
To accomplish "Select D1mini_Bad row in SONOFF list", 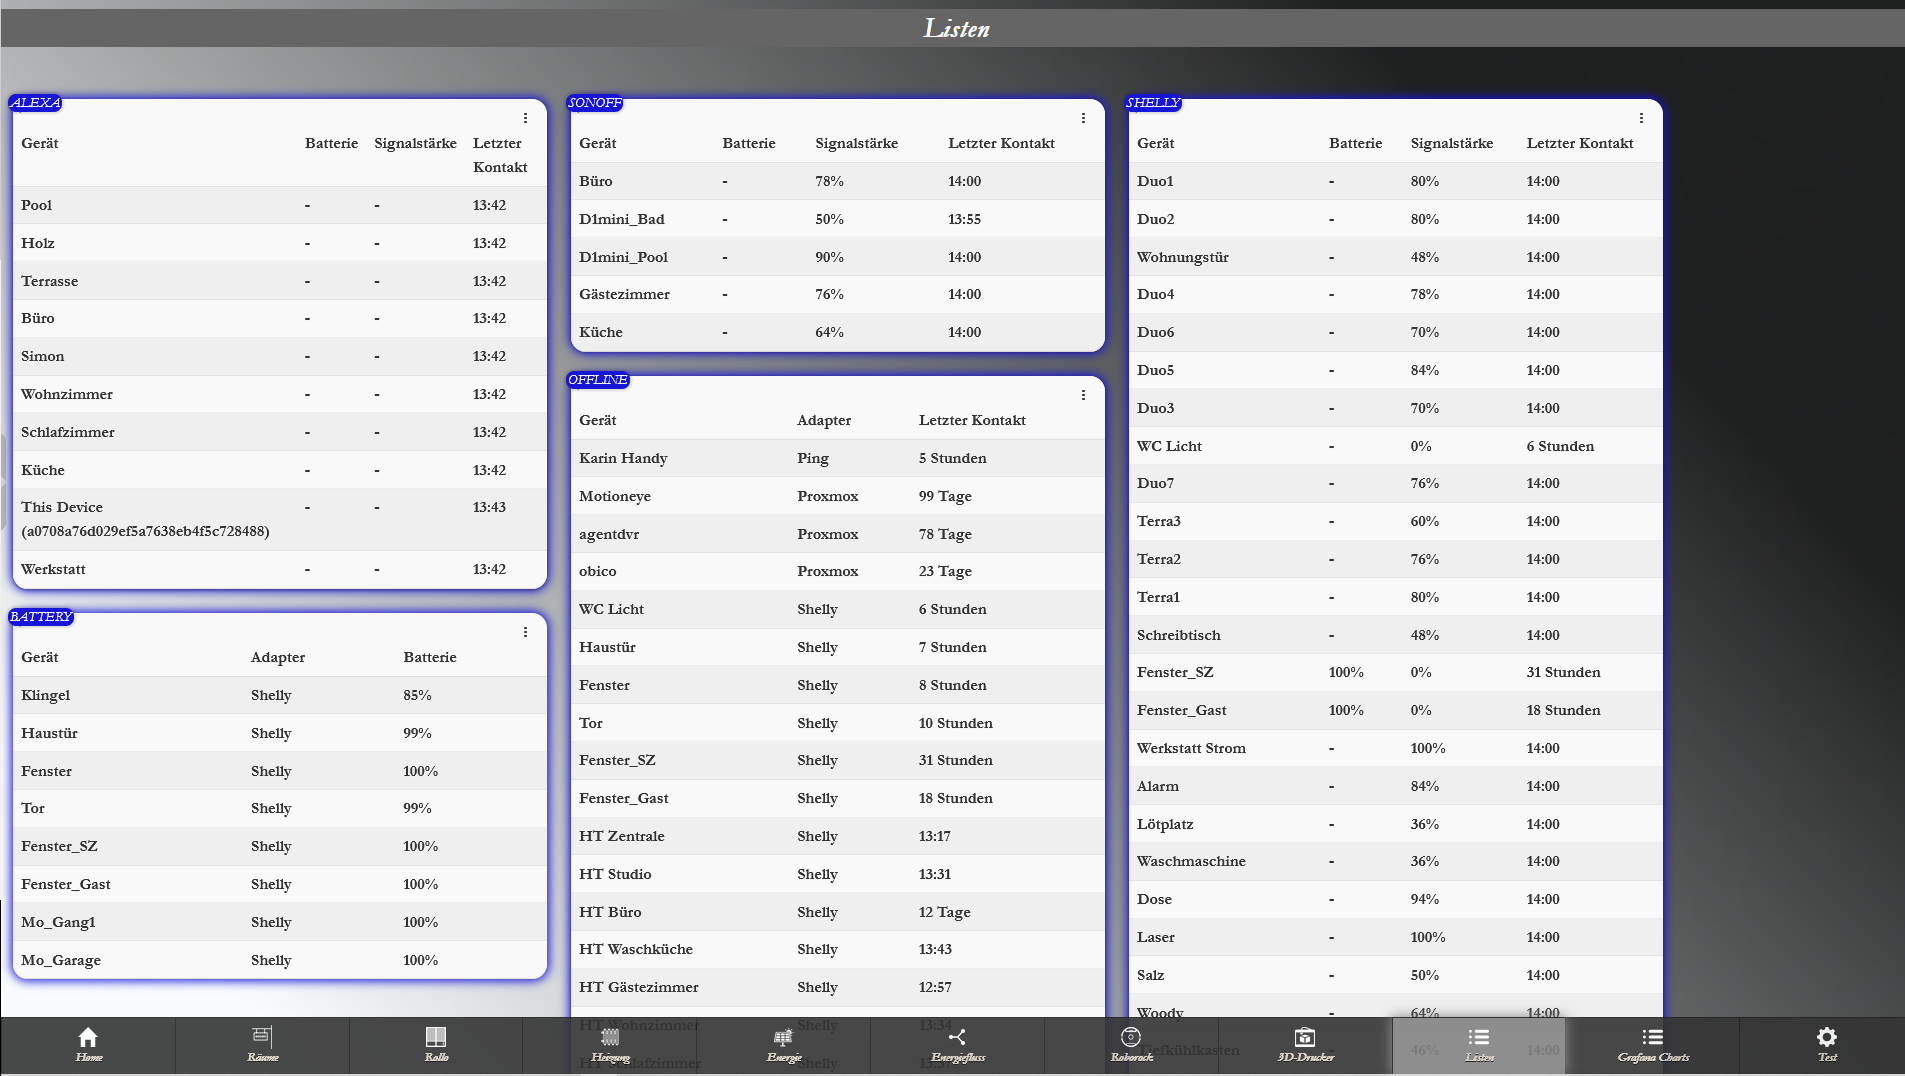I will (837, 219).
